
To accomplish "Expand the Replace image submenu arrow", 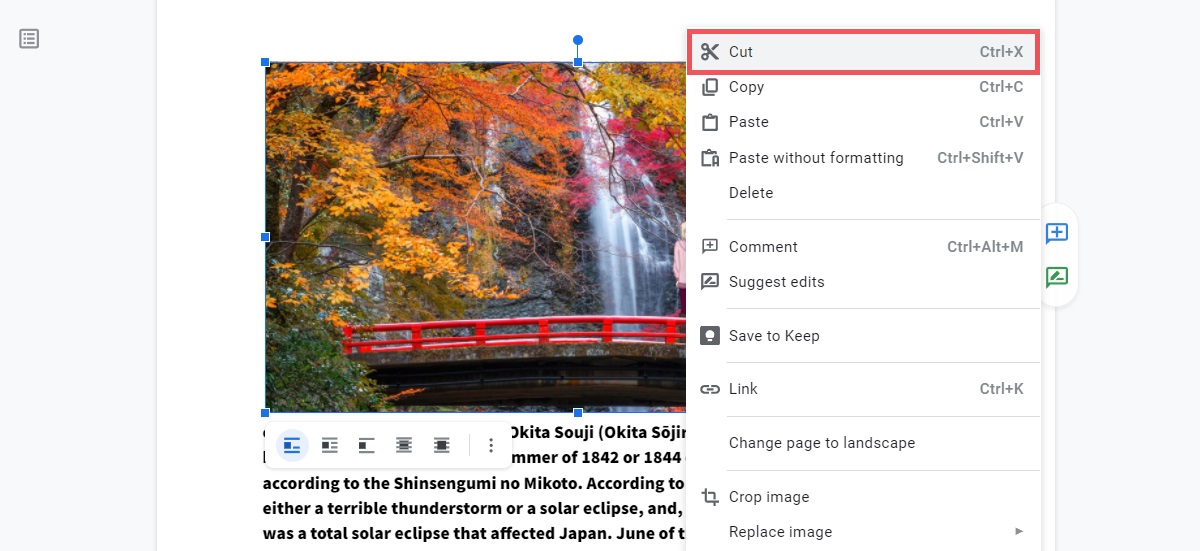I will [x=1019, y=531].
